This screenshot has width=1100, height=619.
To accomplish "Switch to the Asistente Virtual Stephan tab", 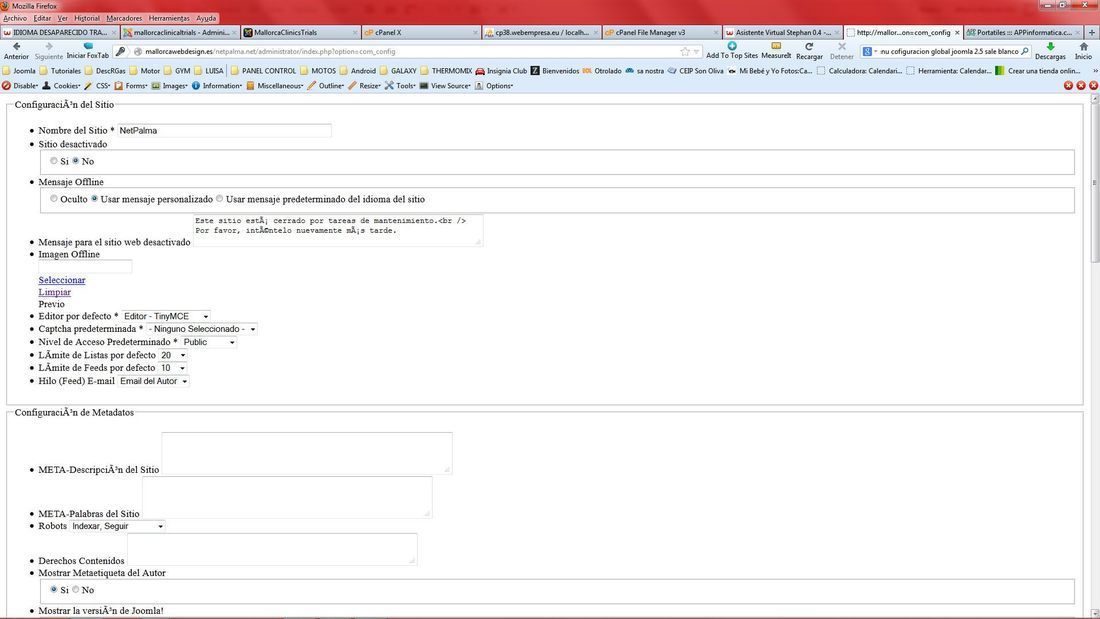I will (x=782, y=32).
